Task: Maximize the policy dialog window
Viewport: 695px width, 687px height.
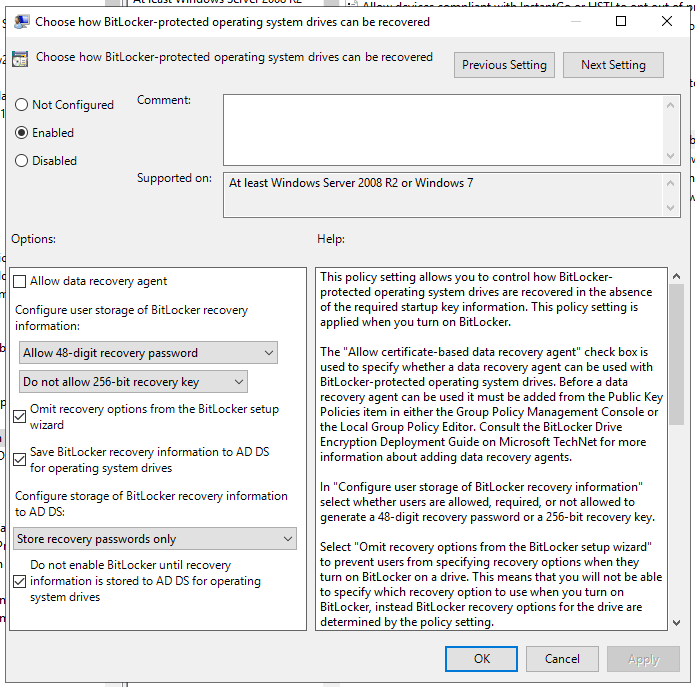Action: tap(621, 21)
